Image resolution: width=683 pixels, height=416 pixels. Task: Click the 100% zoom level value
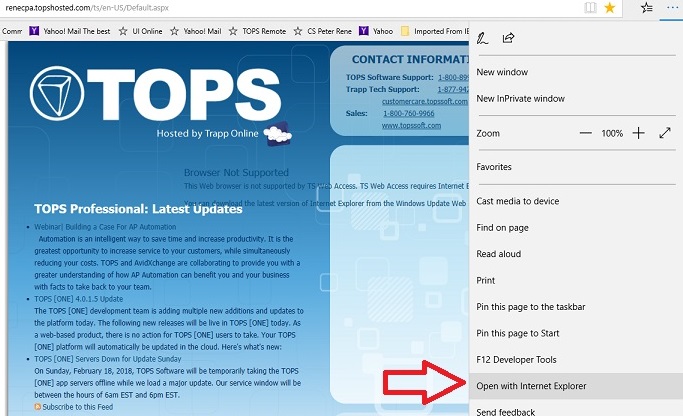point(612,133)
